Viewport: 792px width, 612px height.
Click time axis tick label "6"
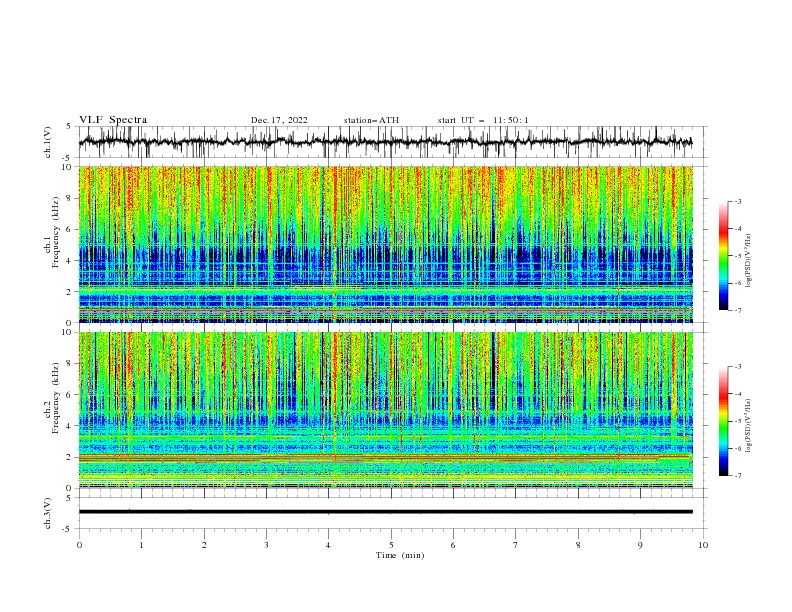click(454, 545)
